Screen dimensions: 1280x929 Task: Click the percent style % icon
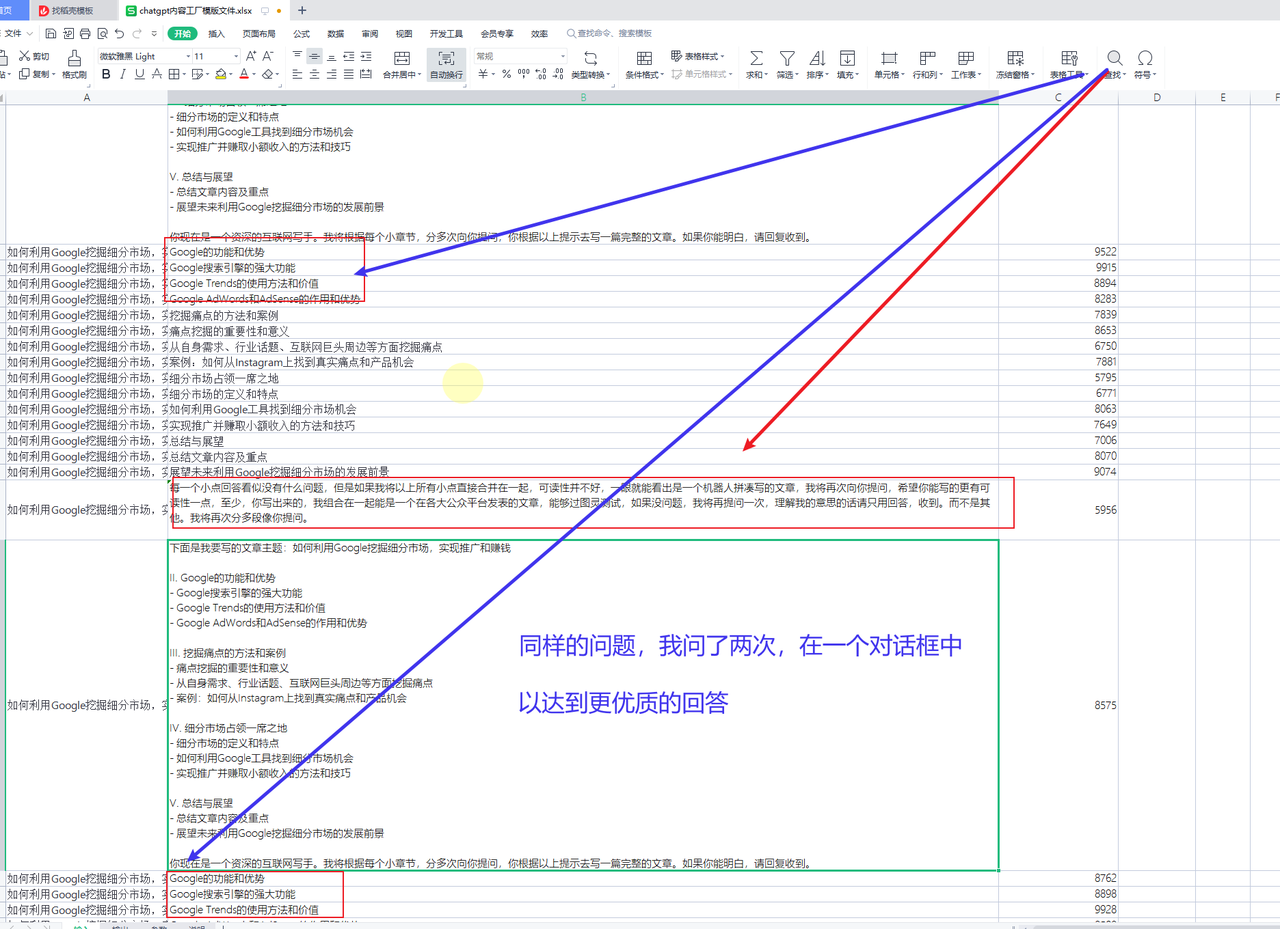(507, 74)
